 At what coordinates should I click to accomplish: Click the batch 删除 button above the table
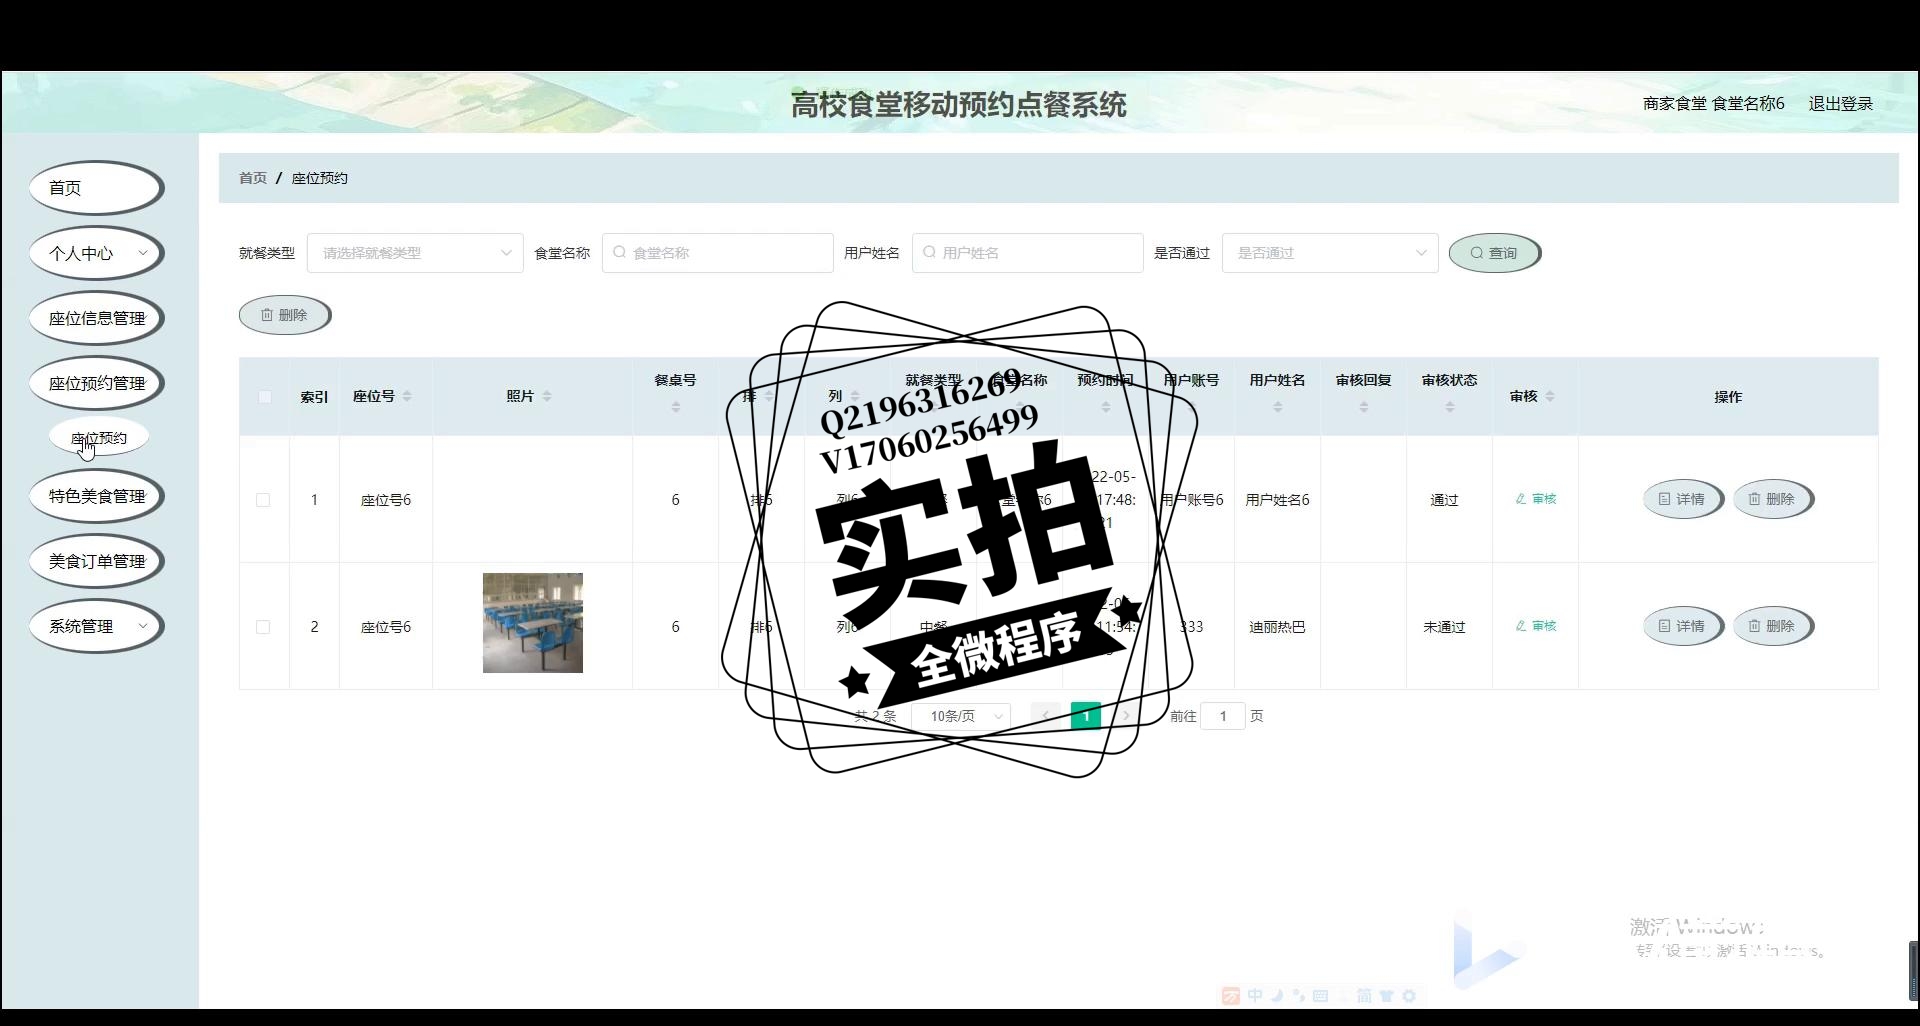coord(285,315)
